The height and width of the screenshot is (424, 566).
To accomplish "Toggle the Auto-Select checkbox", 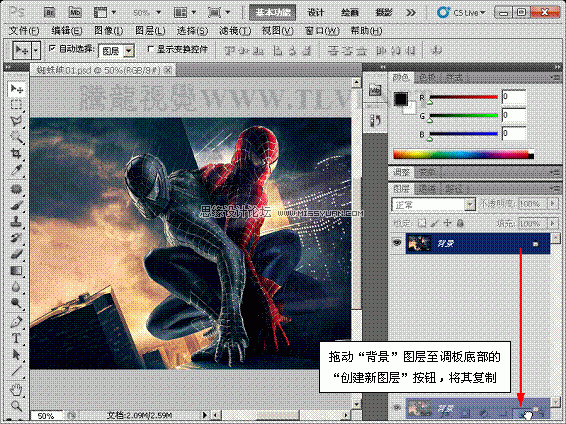I will pos(52,48).
